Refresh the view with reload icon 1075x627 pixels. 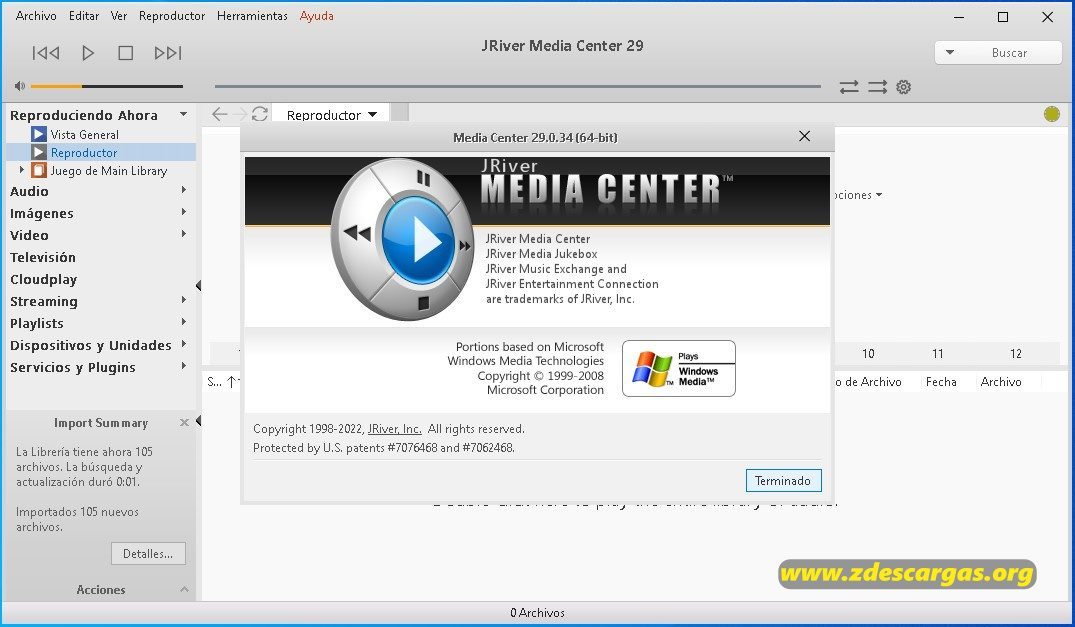click(259, 114)
